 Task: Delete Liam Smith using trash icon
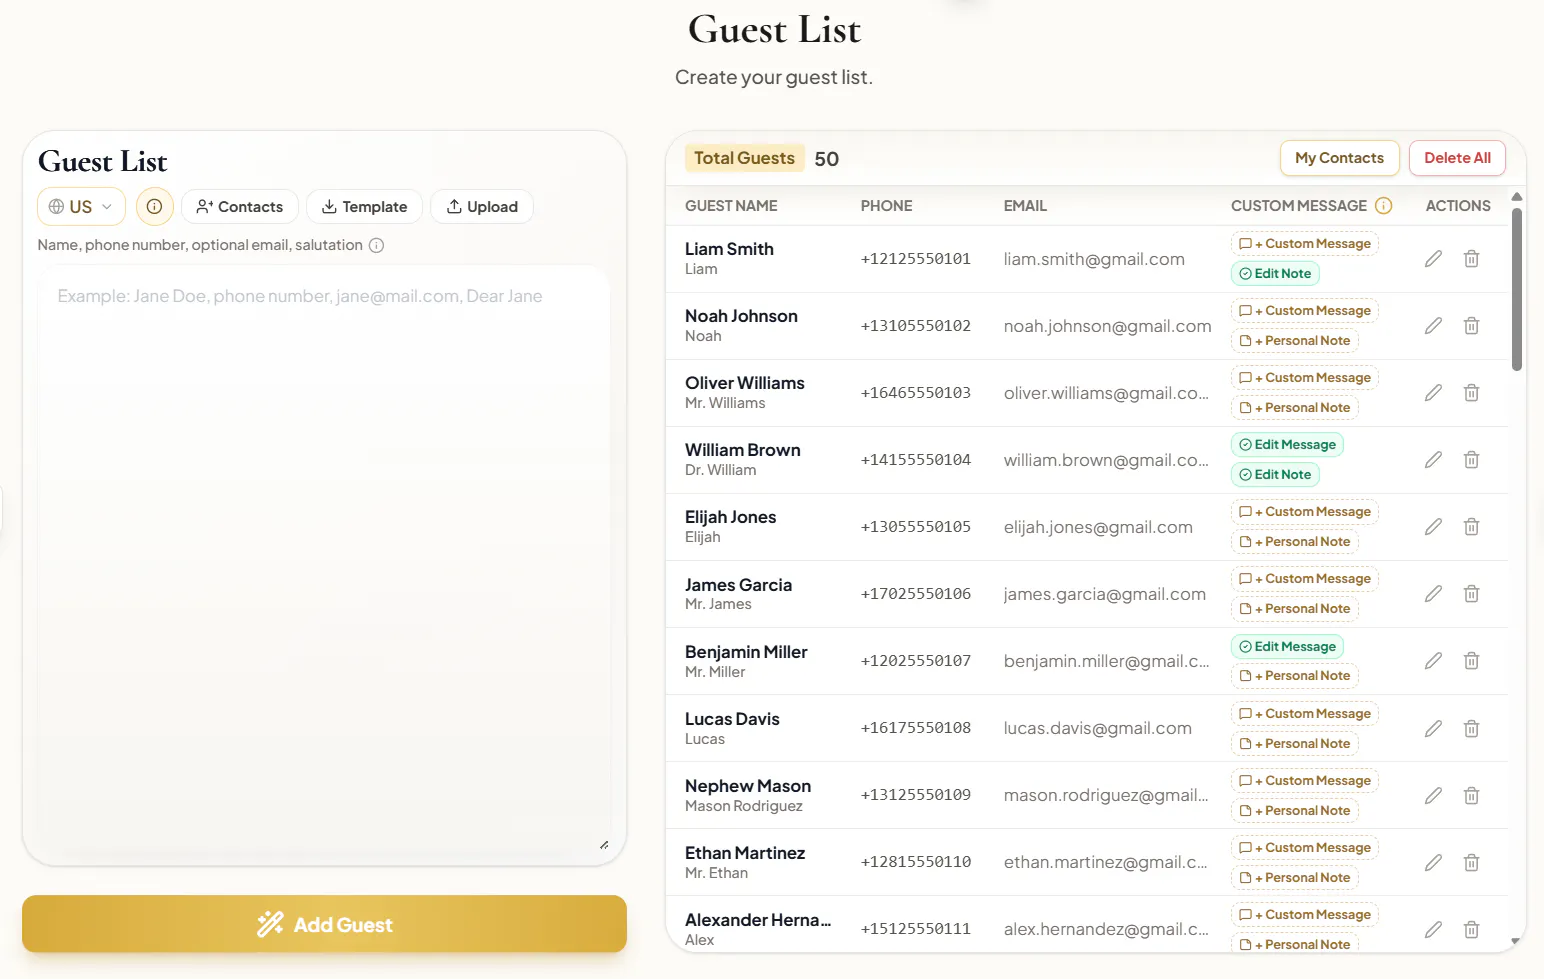click(x=1471, y=259)
